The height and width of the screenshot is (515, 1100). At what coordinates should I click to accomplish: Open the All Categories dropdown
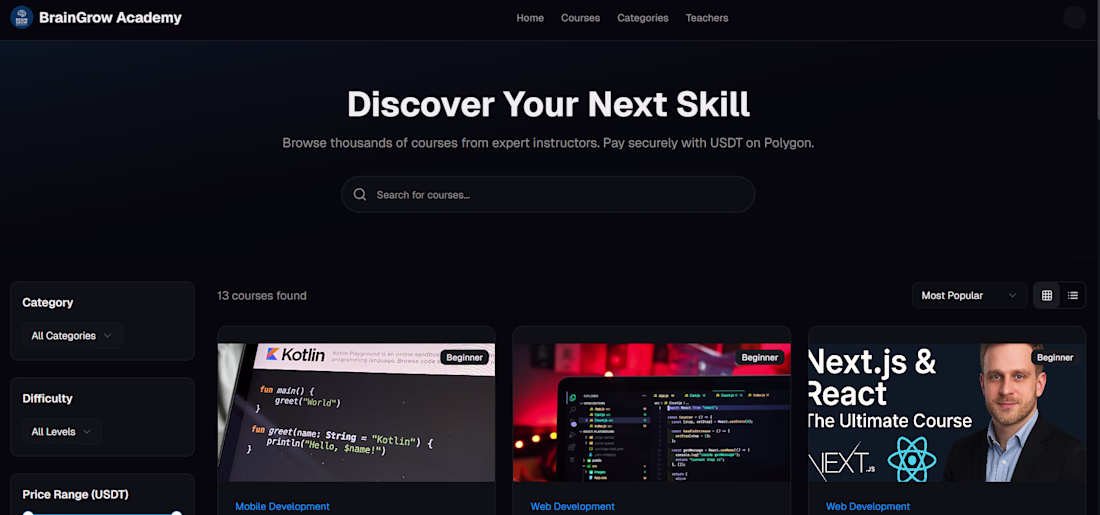(72, 335)
